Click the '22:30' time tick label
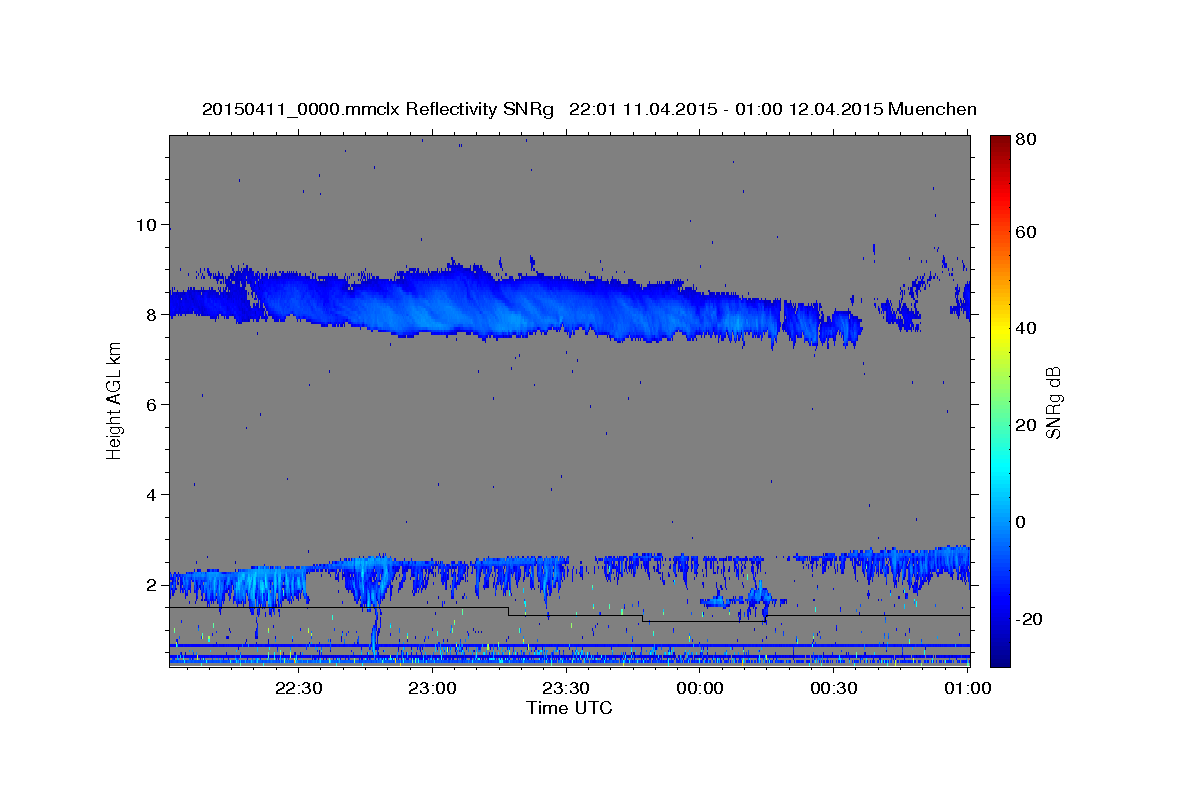The width and height of the screenshot is (1200, 800). [298, 688]
